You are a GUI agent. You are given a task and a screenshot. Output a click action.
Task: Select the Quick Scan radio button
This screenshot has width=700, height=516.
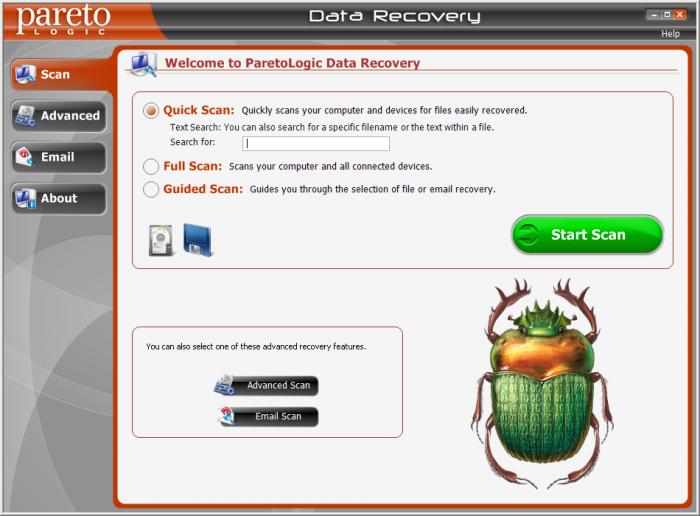coord(151,110)
